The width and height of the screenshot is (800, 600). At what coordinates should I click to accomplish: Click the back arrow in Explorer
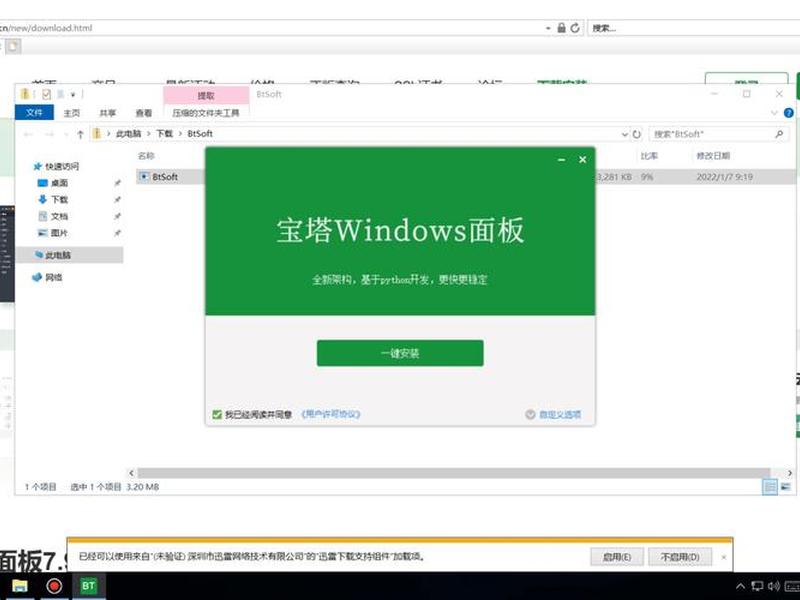tap(28, 134)
